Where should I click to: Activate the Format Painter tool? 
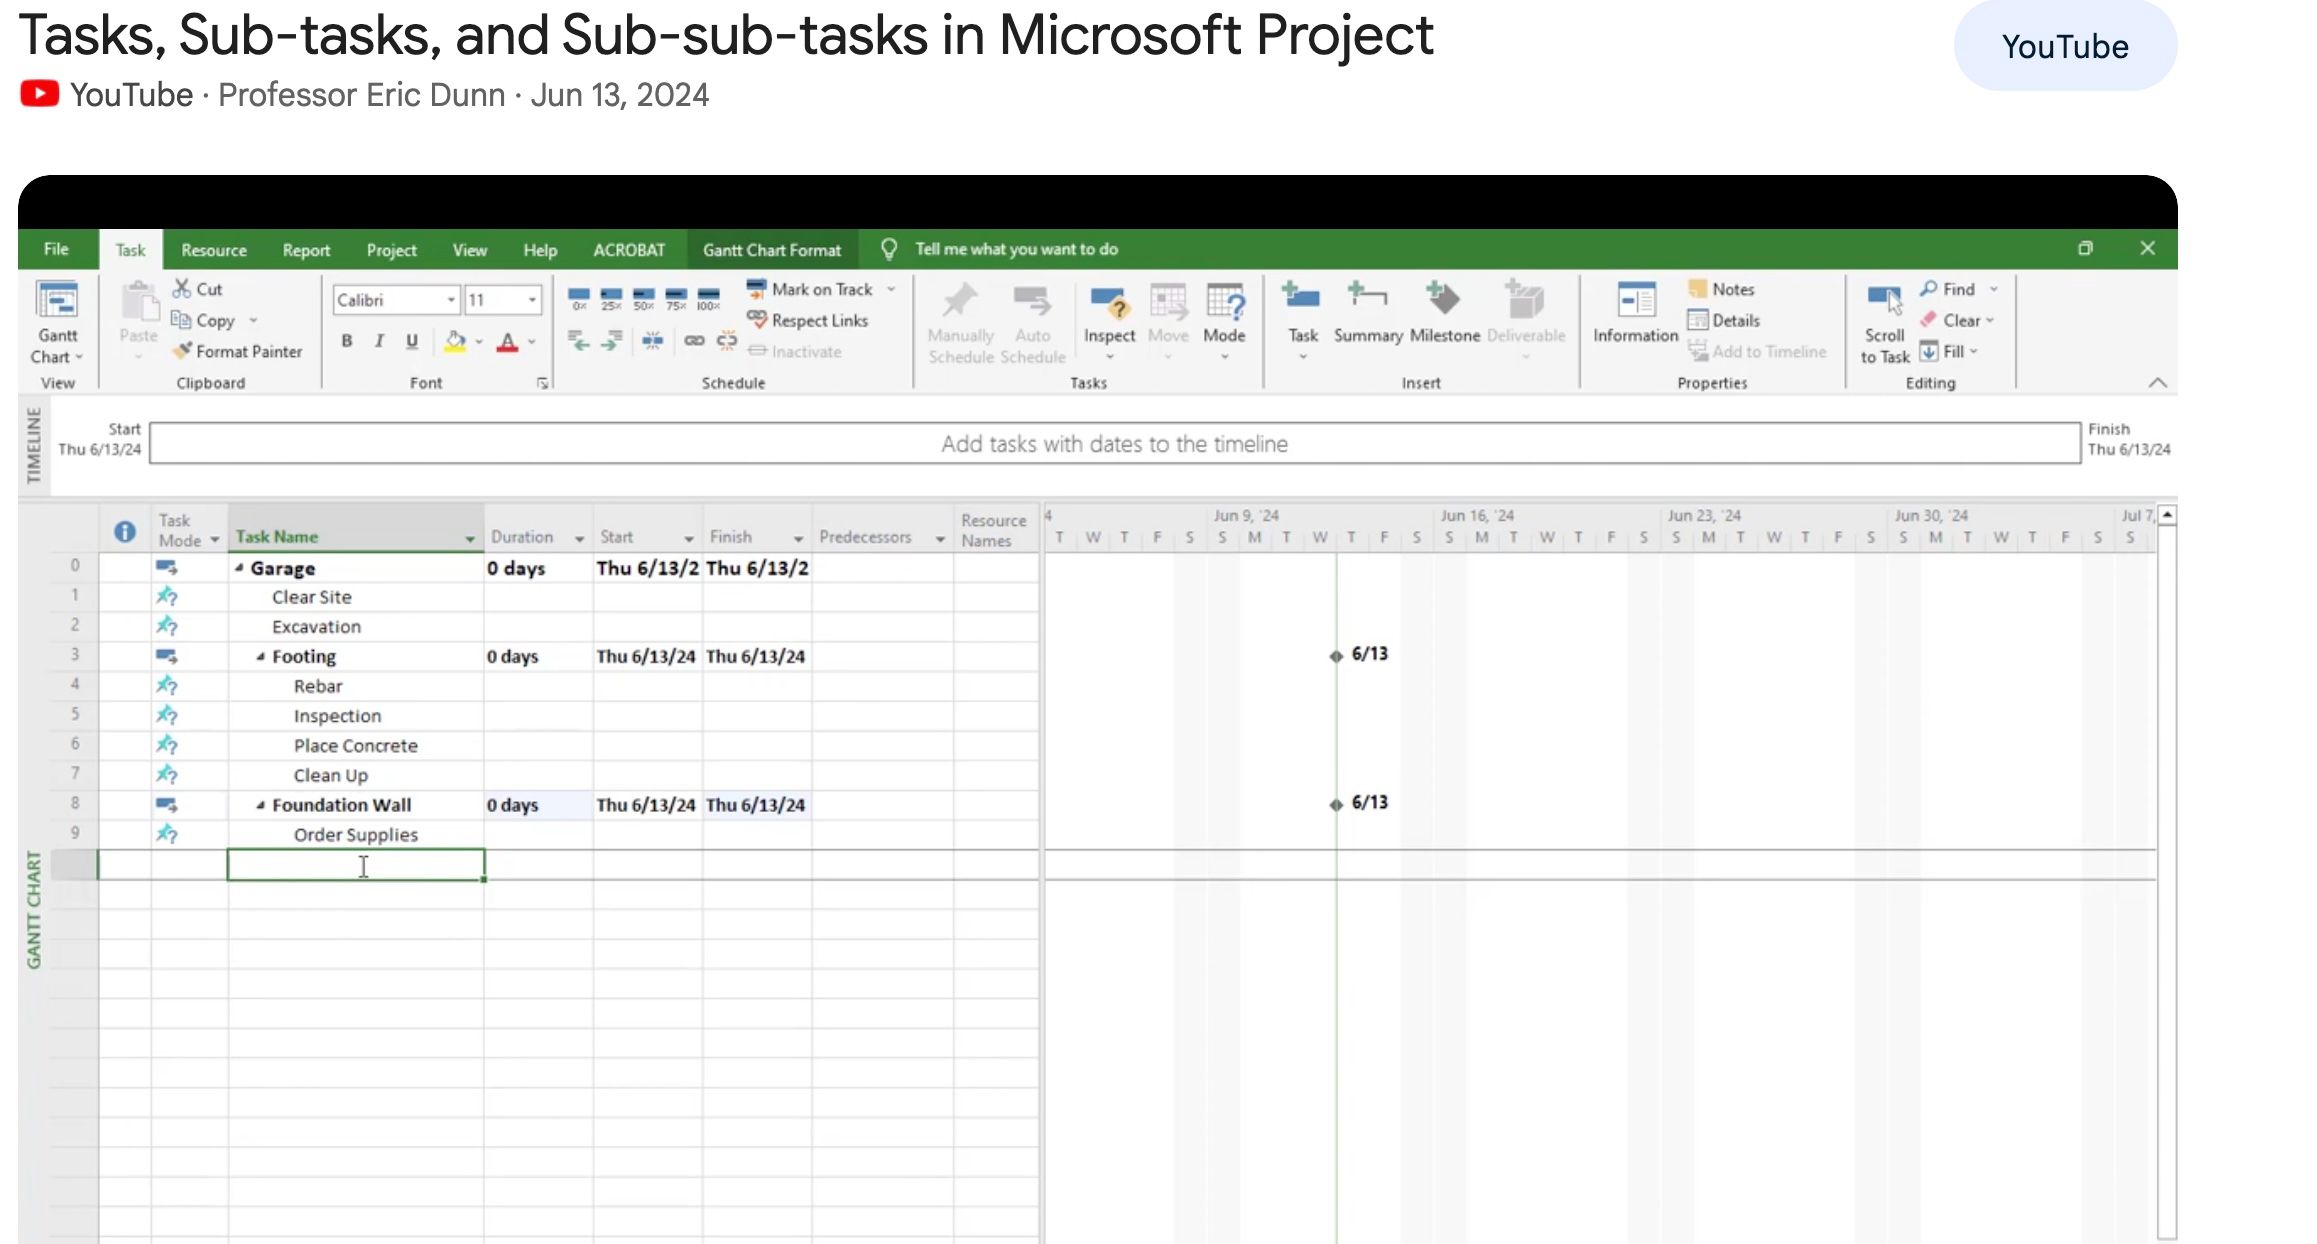click(x=236, y=351)
